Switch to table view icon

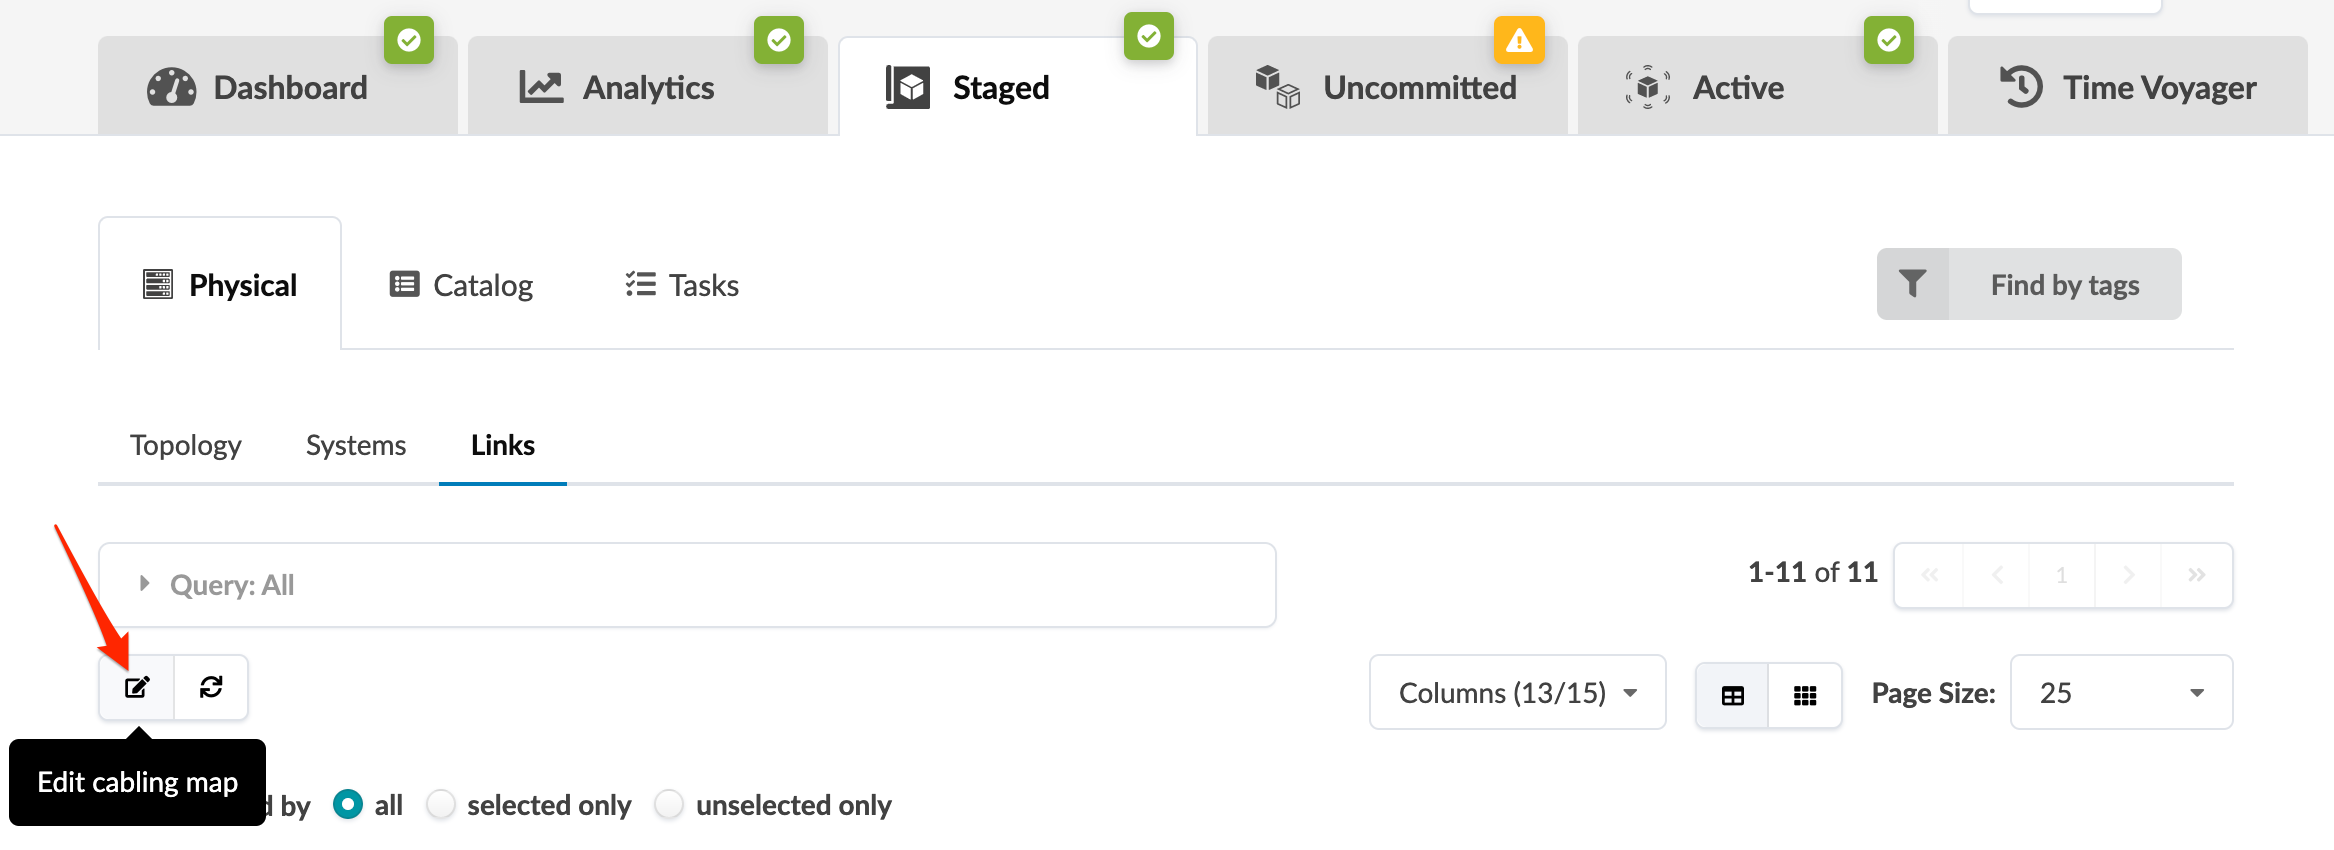point(1732,695)
